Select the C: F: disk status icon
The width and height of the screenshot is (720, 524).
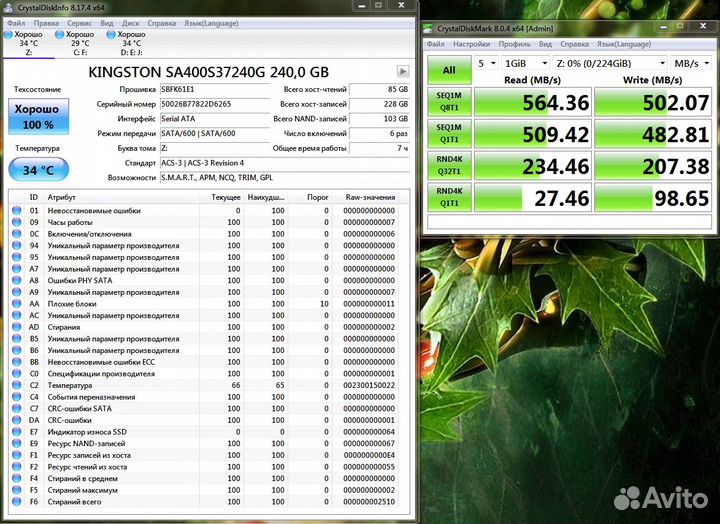pyautogui.click(x=59, y=34)
